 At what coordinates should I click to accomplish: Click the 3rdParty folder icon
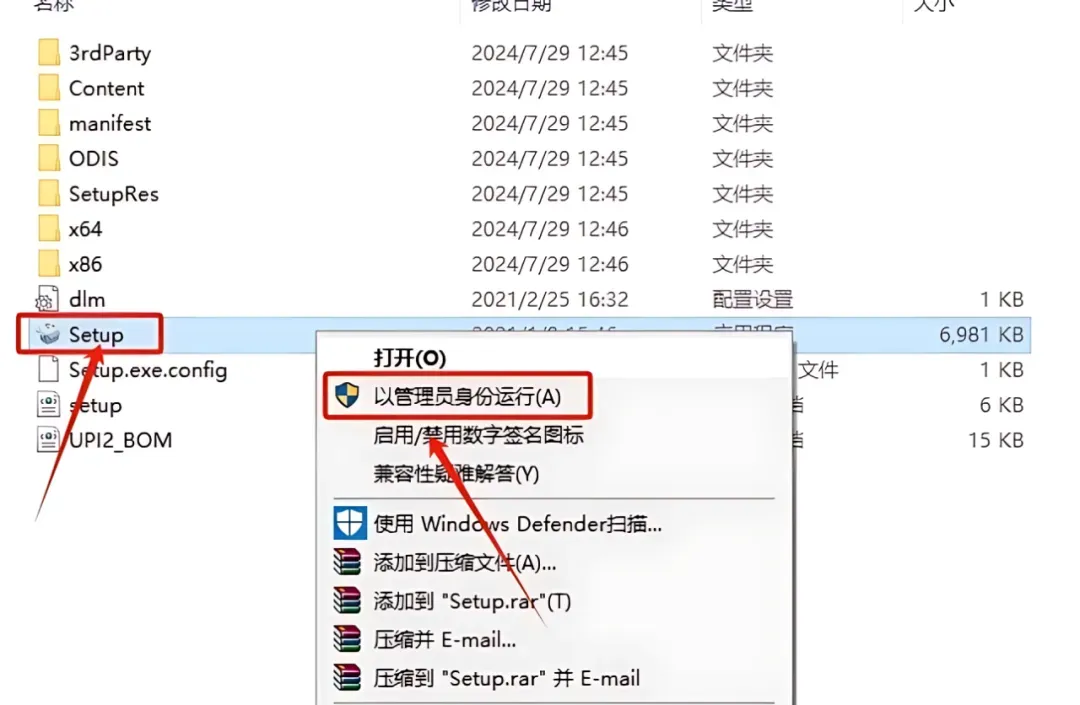tap(49, 52)
